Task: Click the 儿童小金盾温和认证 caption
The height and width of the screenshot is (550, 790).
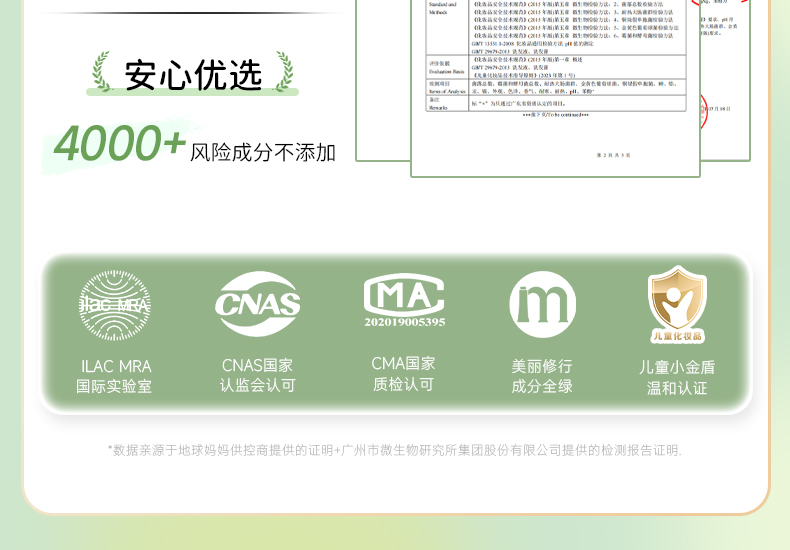Action: tap(677, 377)
